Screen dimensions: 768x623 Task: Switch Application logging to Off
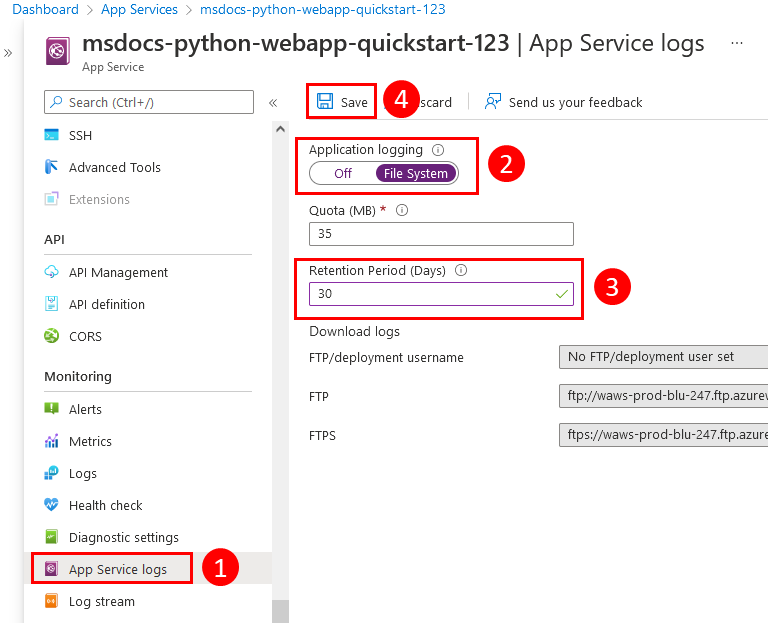pos(343,173)
